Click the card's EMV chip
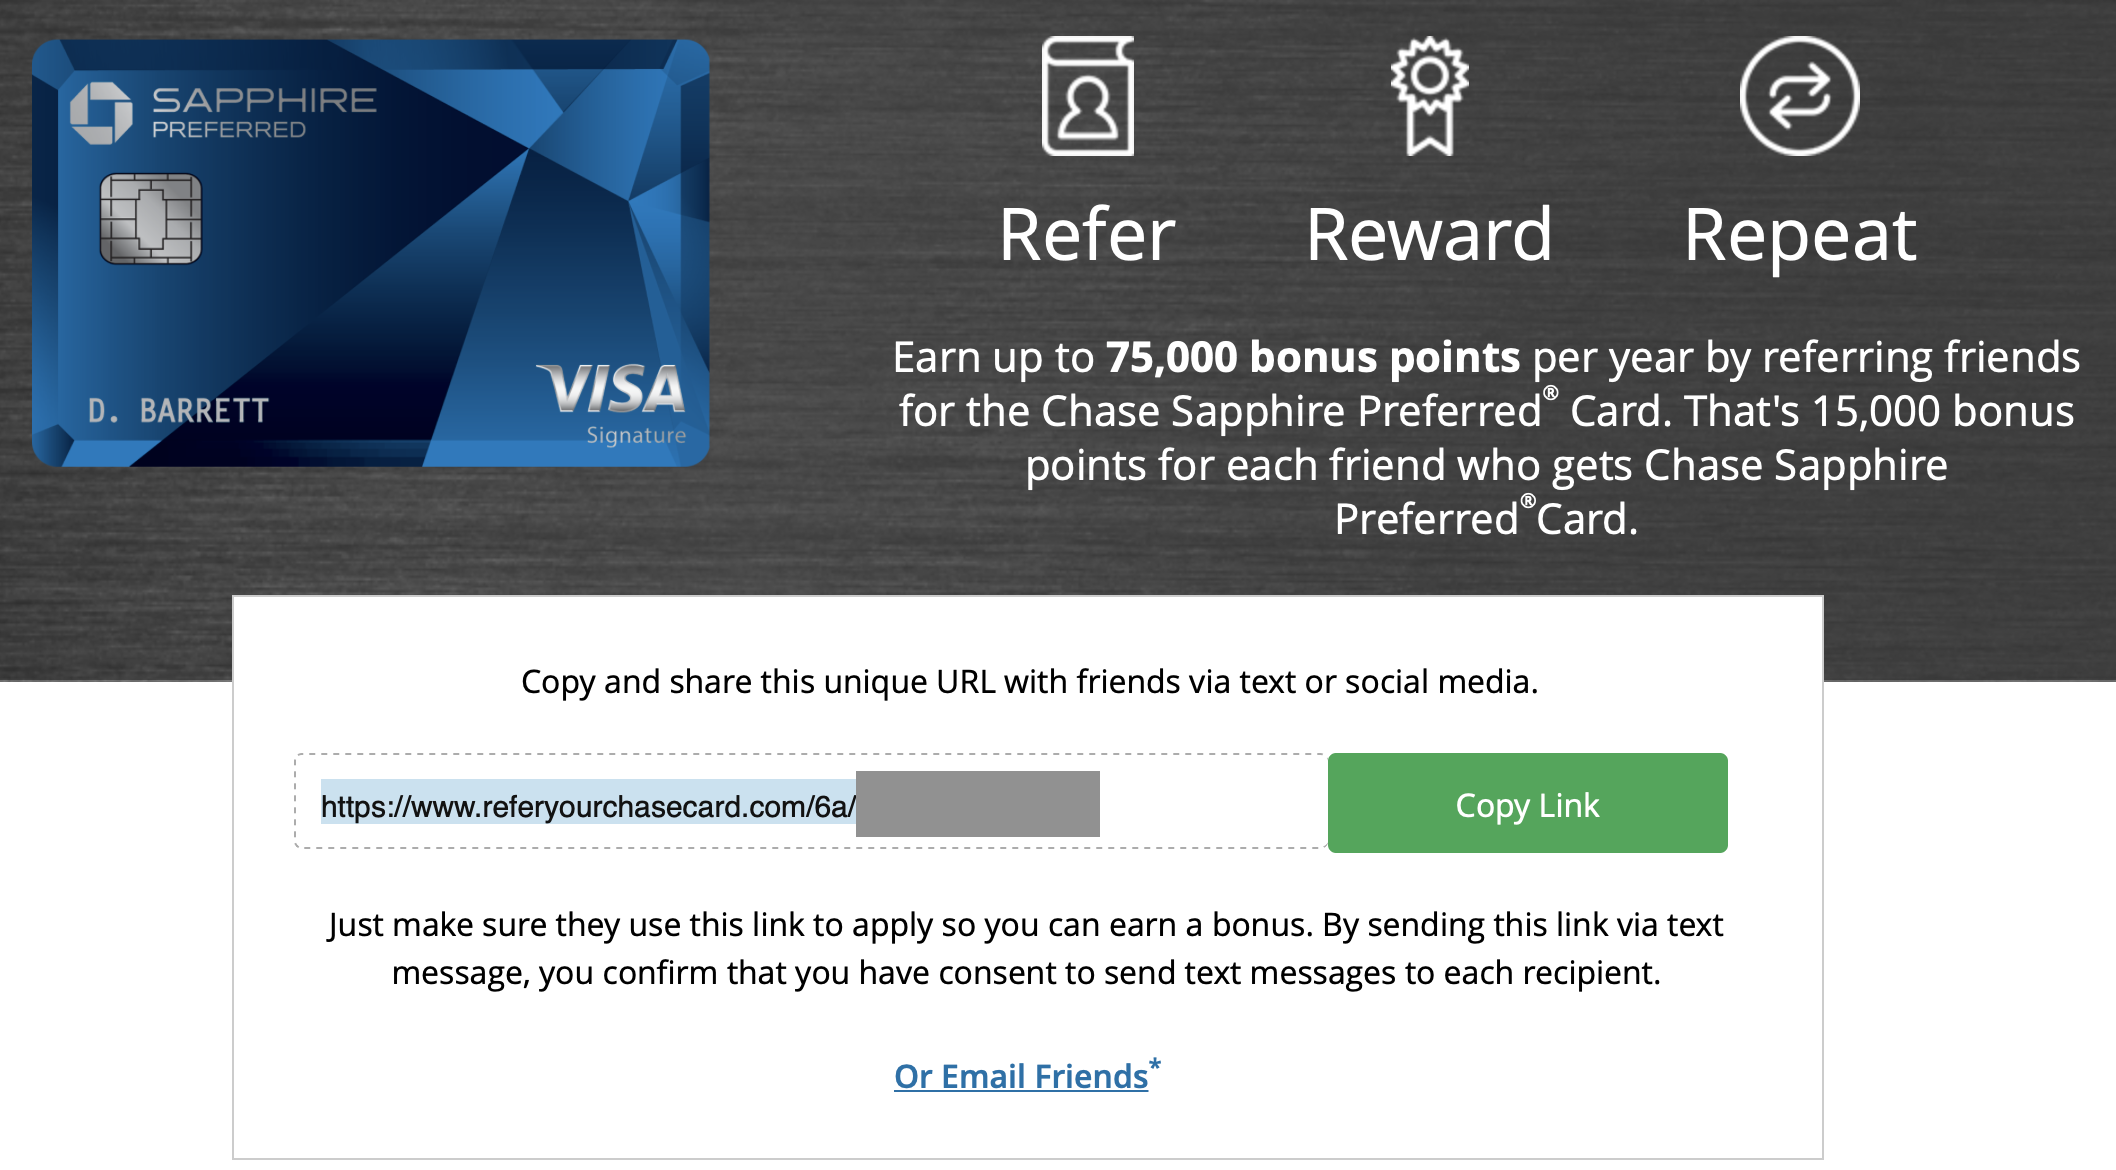Image resolution: width=2116 pixels, height=1170 pixels. click(x=151, y=219)
